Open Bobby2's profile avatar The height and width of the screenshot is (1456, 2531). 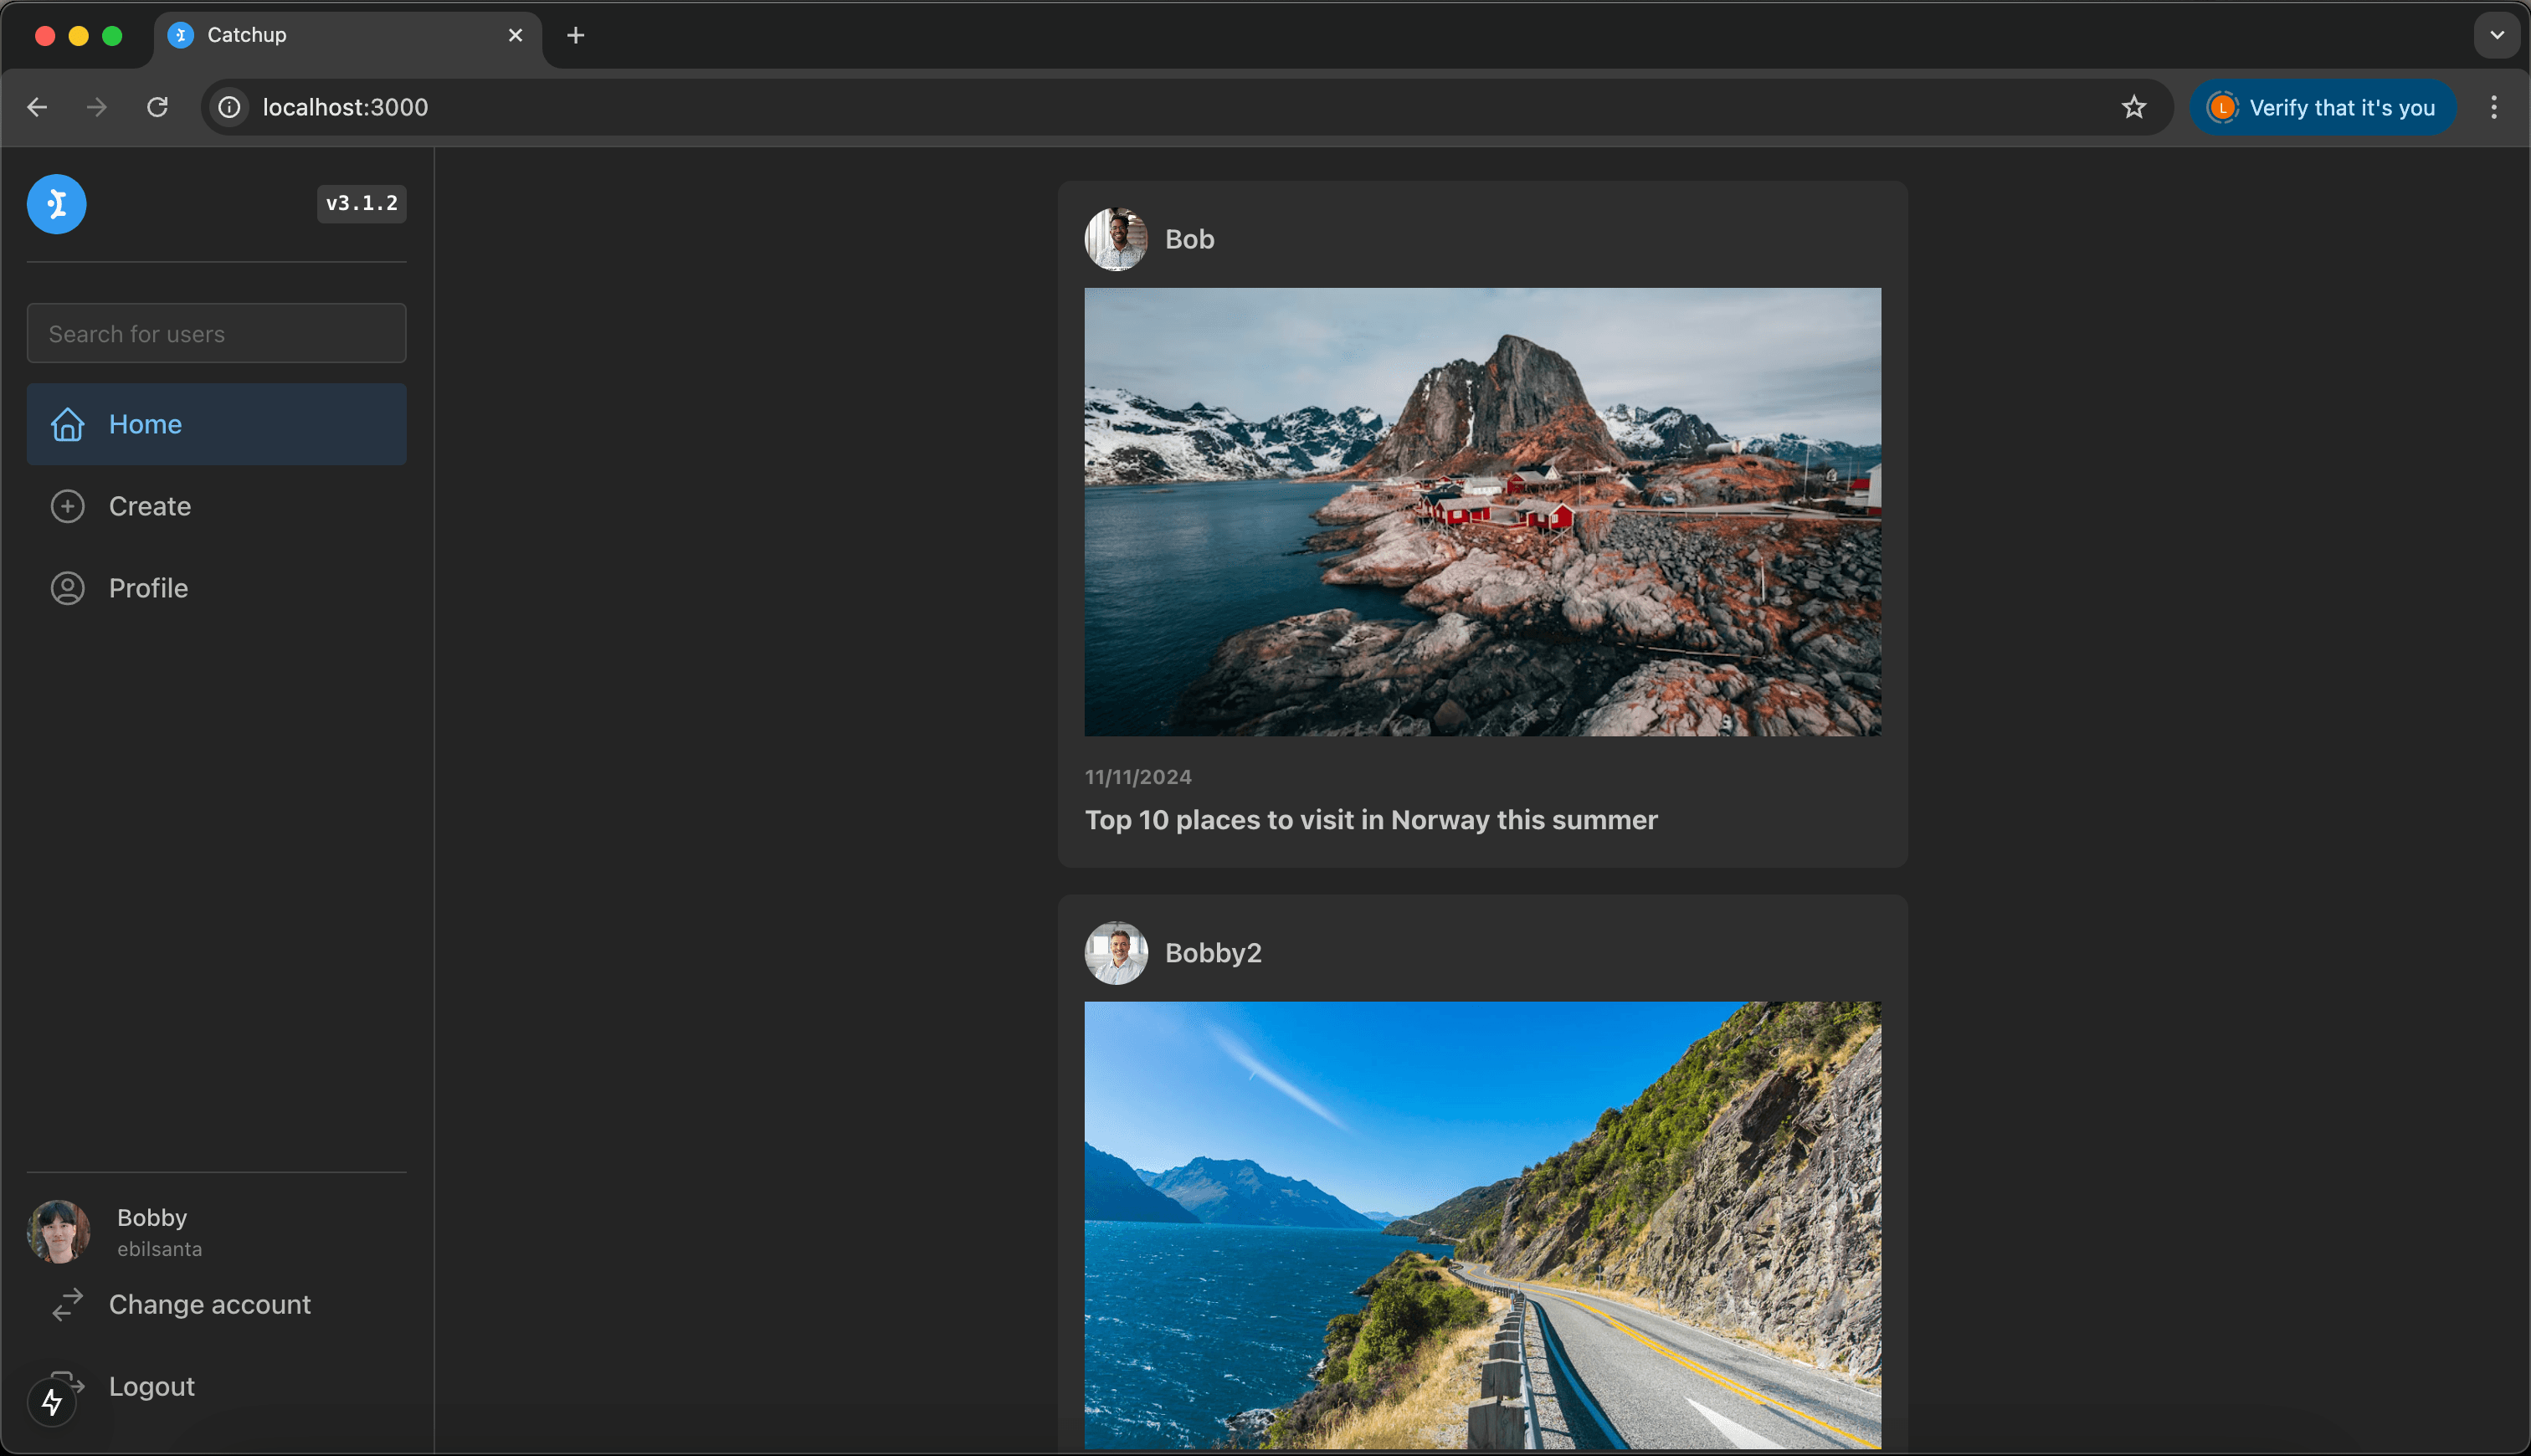click(x=1116, y=953)
